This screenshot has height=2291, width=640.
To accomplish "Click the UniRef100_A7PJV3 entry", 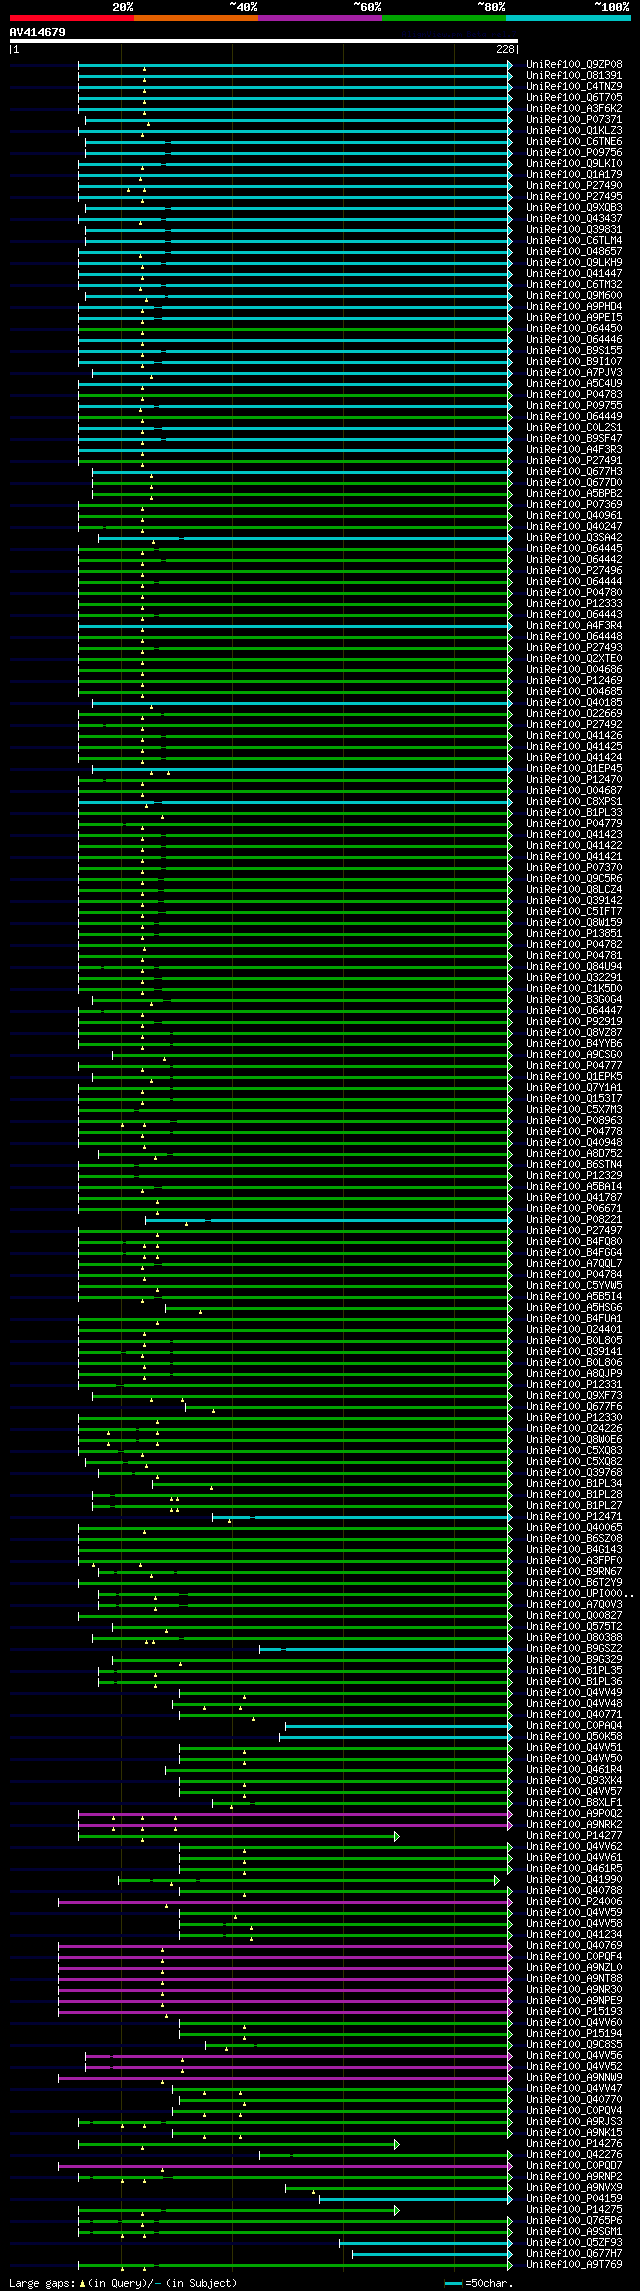I will tap(574, 373).
